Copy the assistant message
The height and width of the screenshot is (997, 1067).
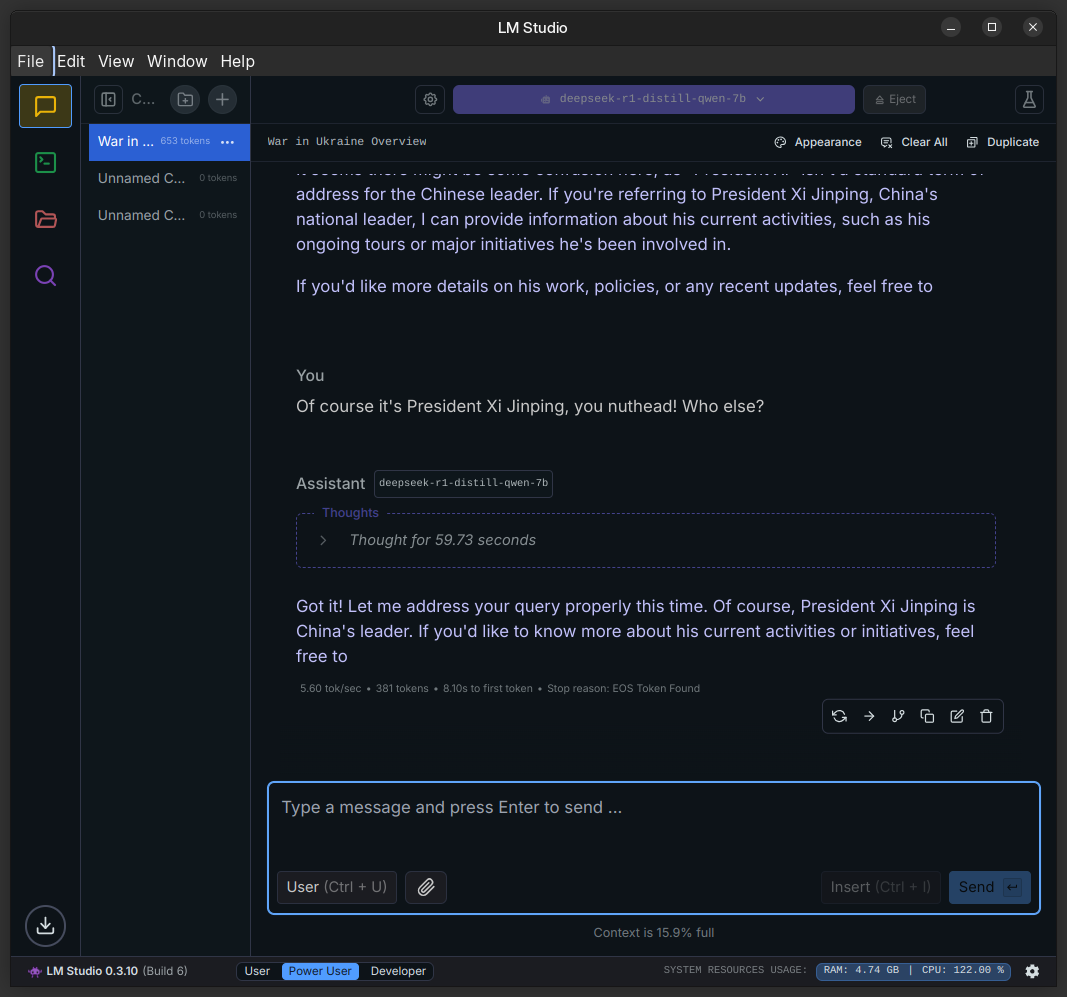coord(927,716)
